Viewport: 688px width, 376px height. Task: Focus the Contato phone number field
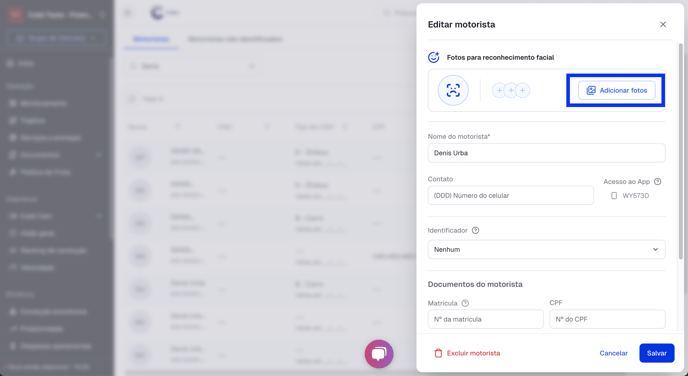click(x=511, y=196)
